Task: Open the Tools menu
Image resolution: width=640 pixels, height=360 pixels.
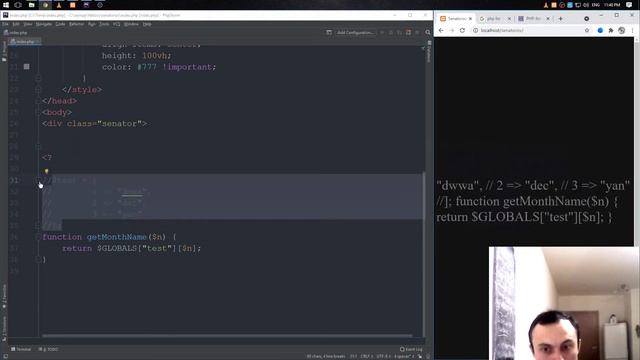Action: click(x=104, y=24)
